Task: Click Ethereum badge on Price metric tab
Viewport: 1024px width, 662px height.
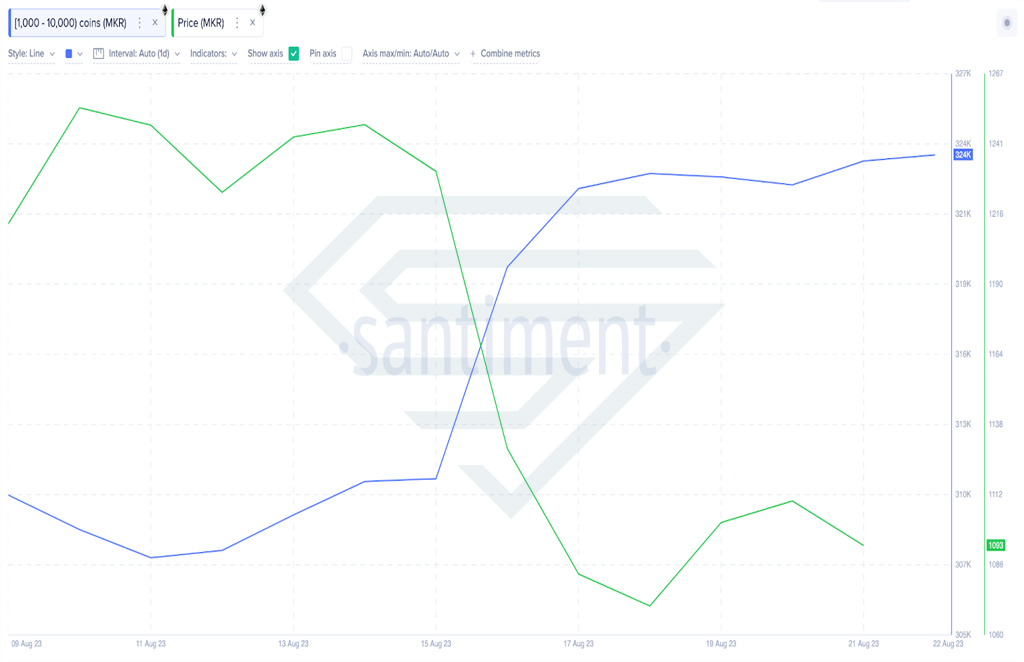Action: pos(263,9)
